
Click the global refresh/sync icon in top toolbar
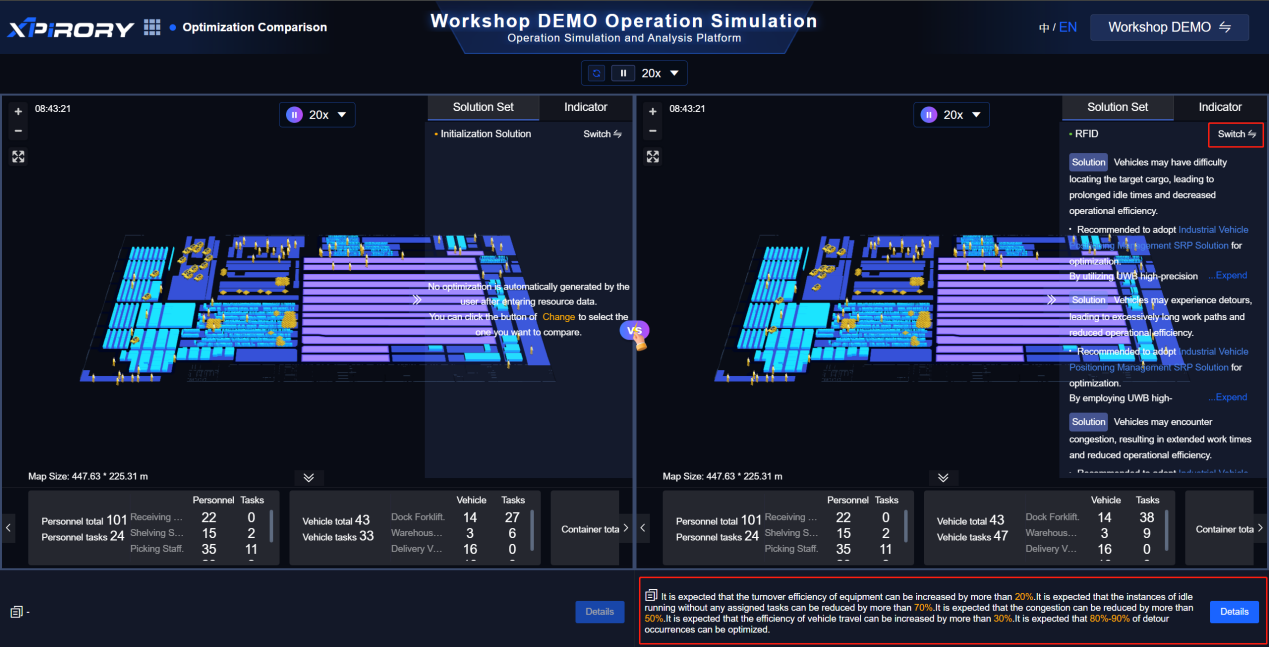point(597,73)
